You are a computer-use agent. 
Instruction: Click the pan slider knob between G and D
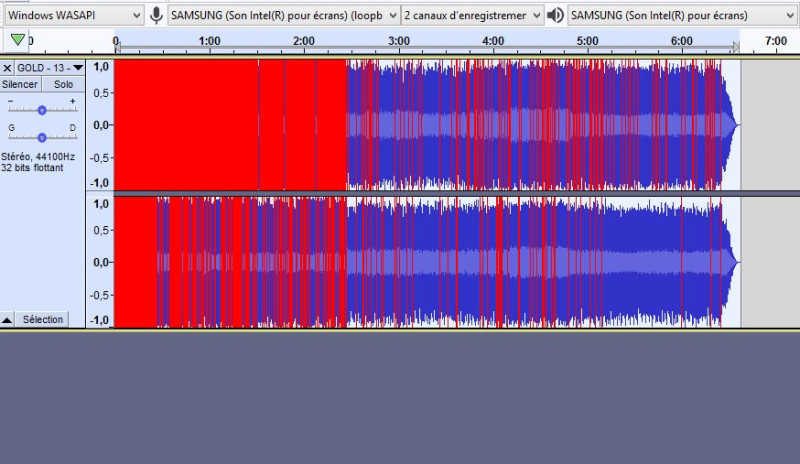(42, 136)
